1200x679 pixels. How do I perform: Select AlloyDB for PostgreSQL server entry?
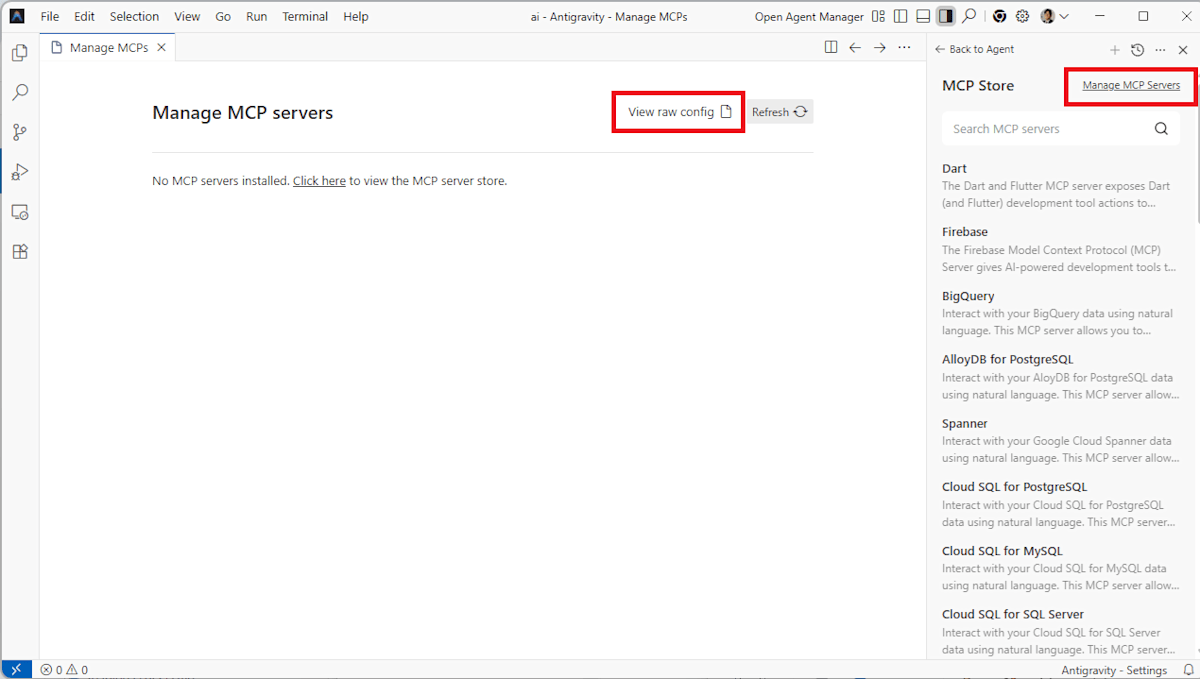click(1060, 376)
